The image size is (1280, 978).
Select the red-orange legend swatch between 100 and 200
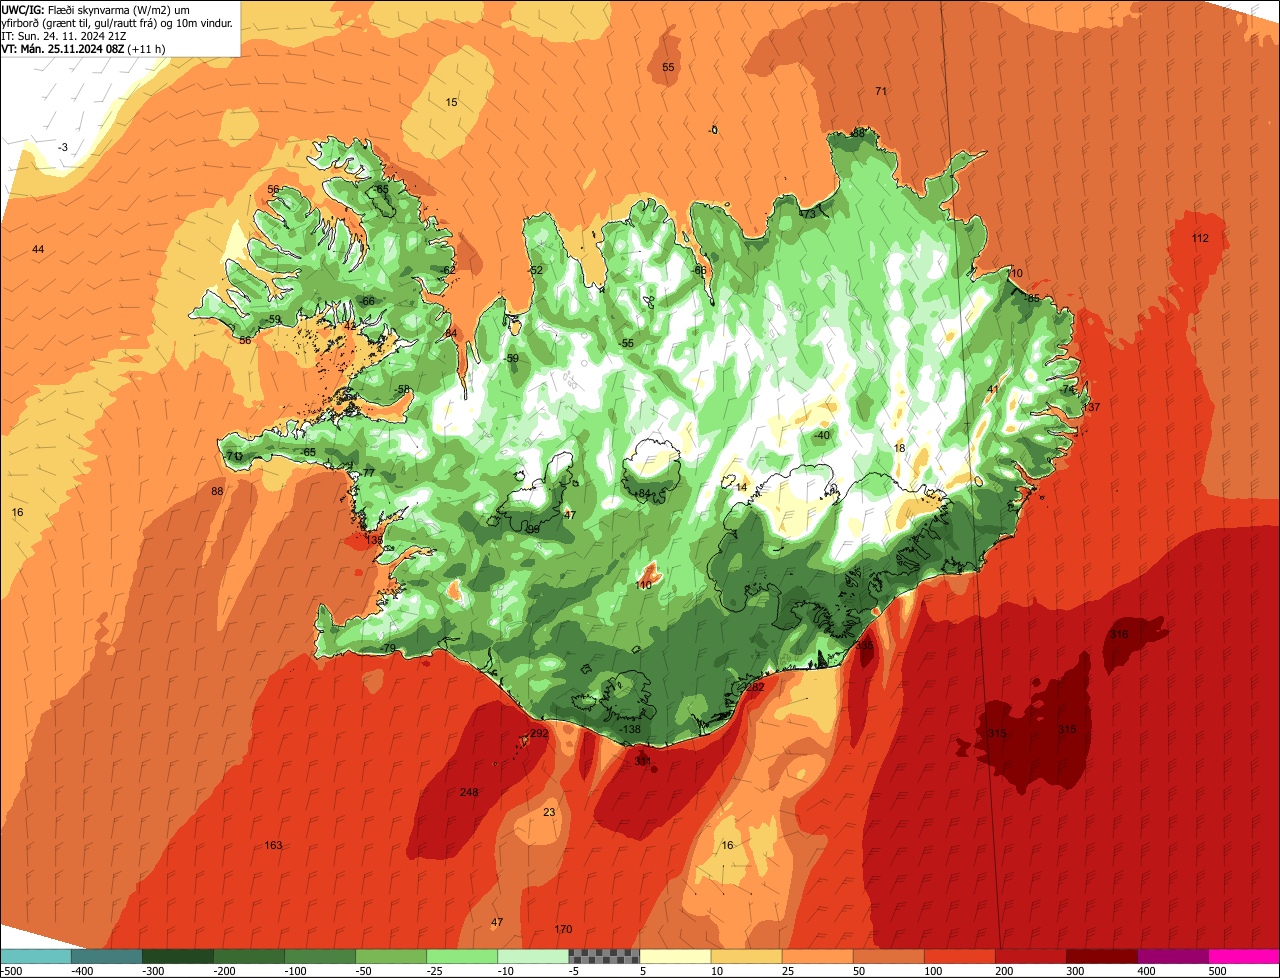[x=959, y=956]
